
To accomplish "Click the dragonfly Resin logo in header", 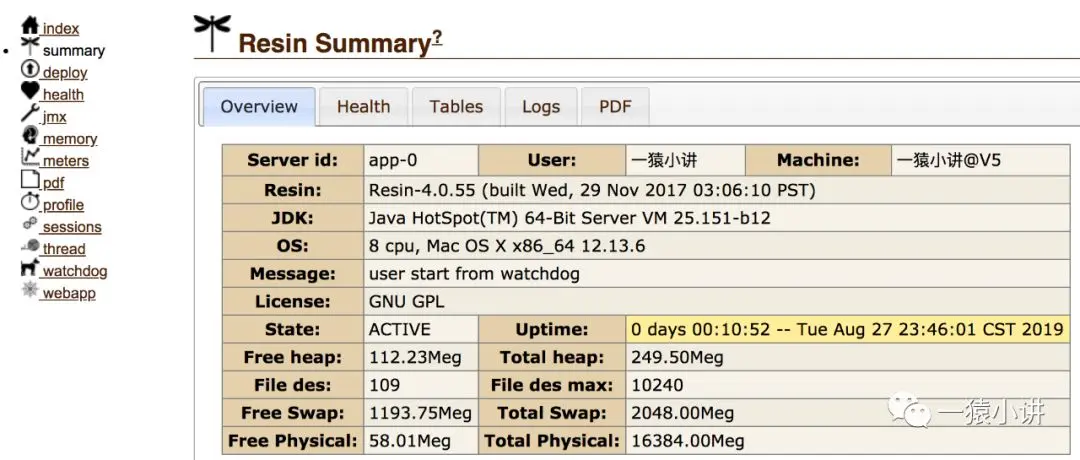I will pos(211,32).
